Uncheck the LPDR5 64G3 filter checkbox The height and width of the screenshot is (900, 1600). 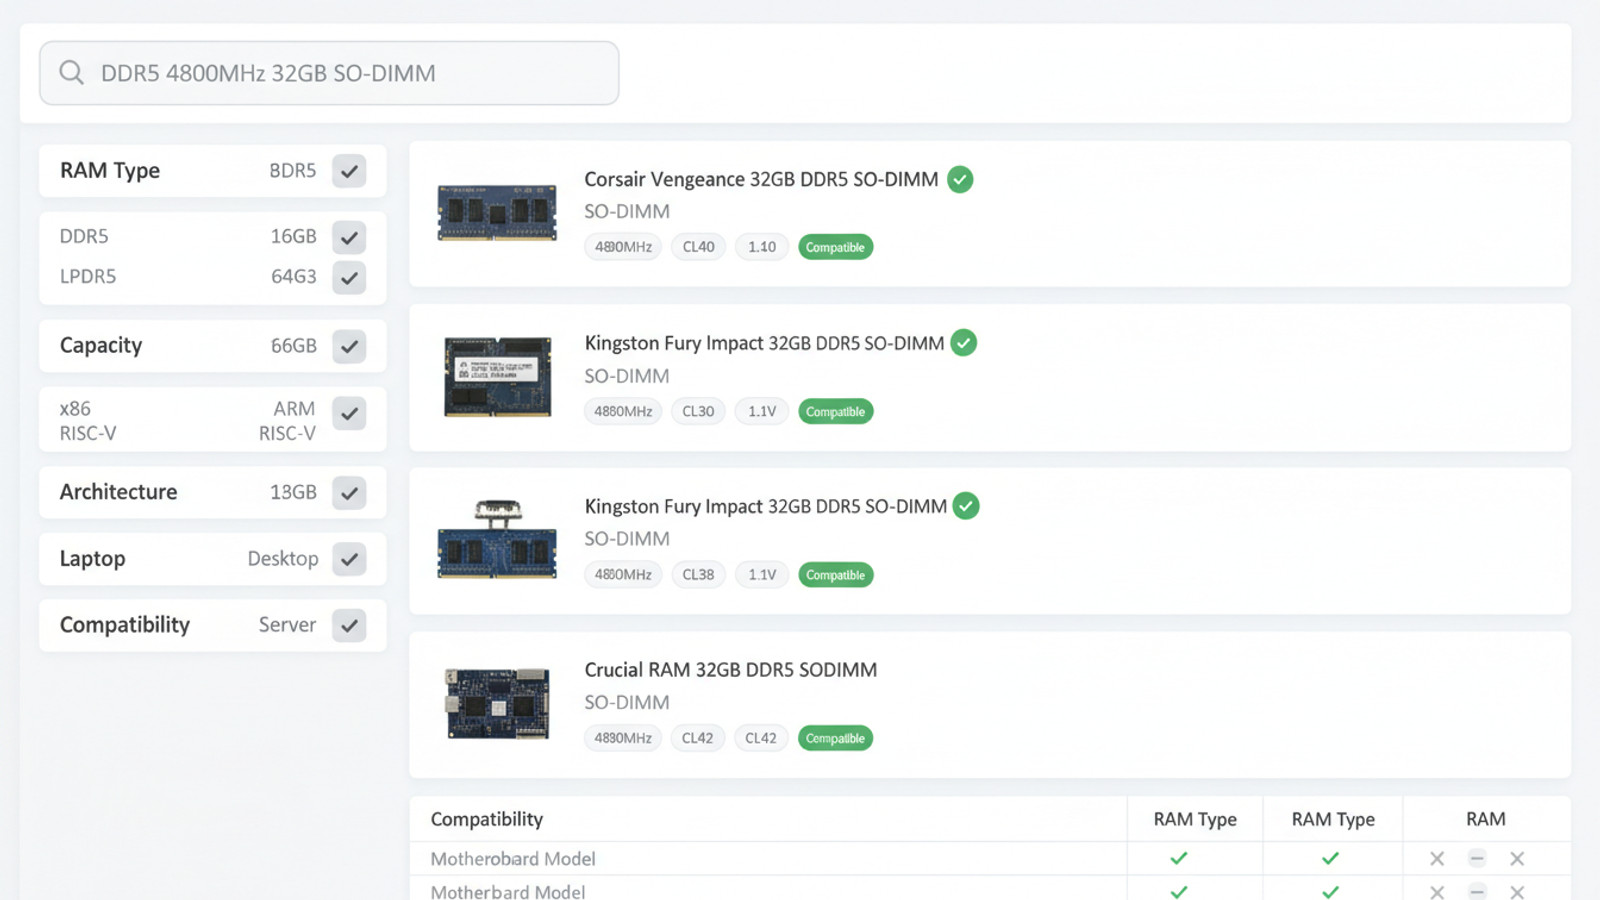349,277
